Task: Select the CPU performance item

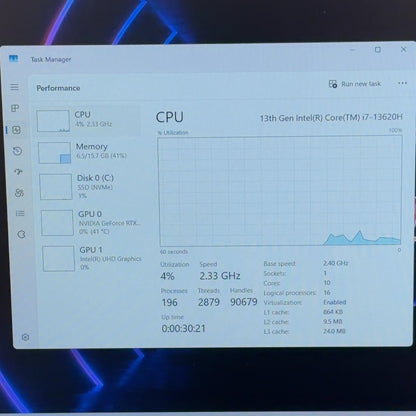Action: coord(88,120)
